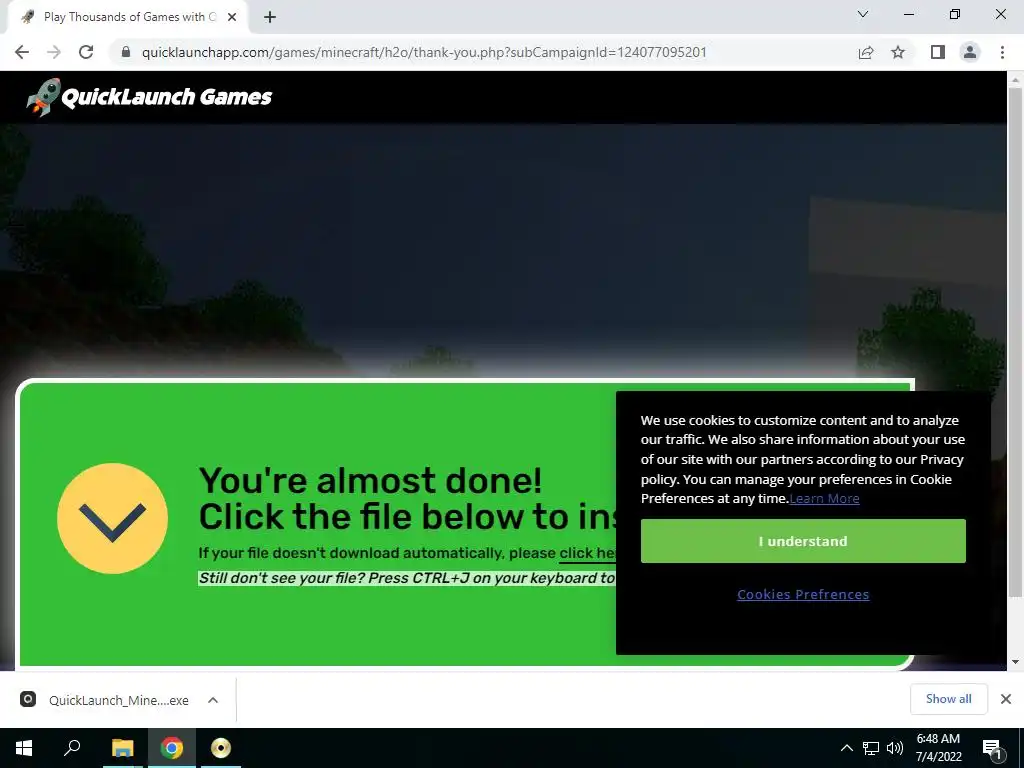Open the Chrome three-dot menu
Viewport: 1024px width, 768px height.
click(x=1002, y=52)
